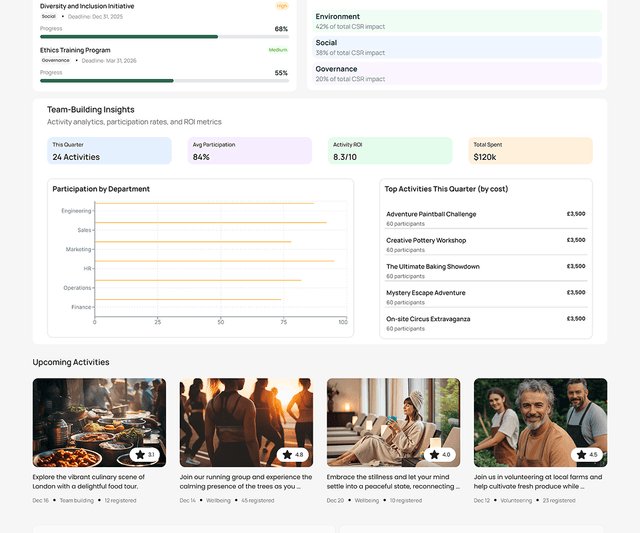Click the 45 registered label
Viewport: 640px width, 533px height.
[258, 500]
